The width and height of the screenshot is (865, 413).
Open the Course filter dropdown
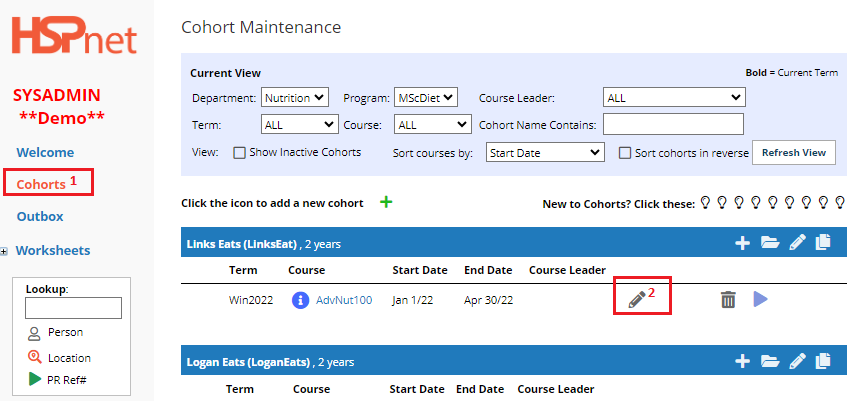click(432, 124)
